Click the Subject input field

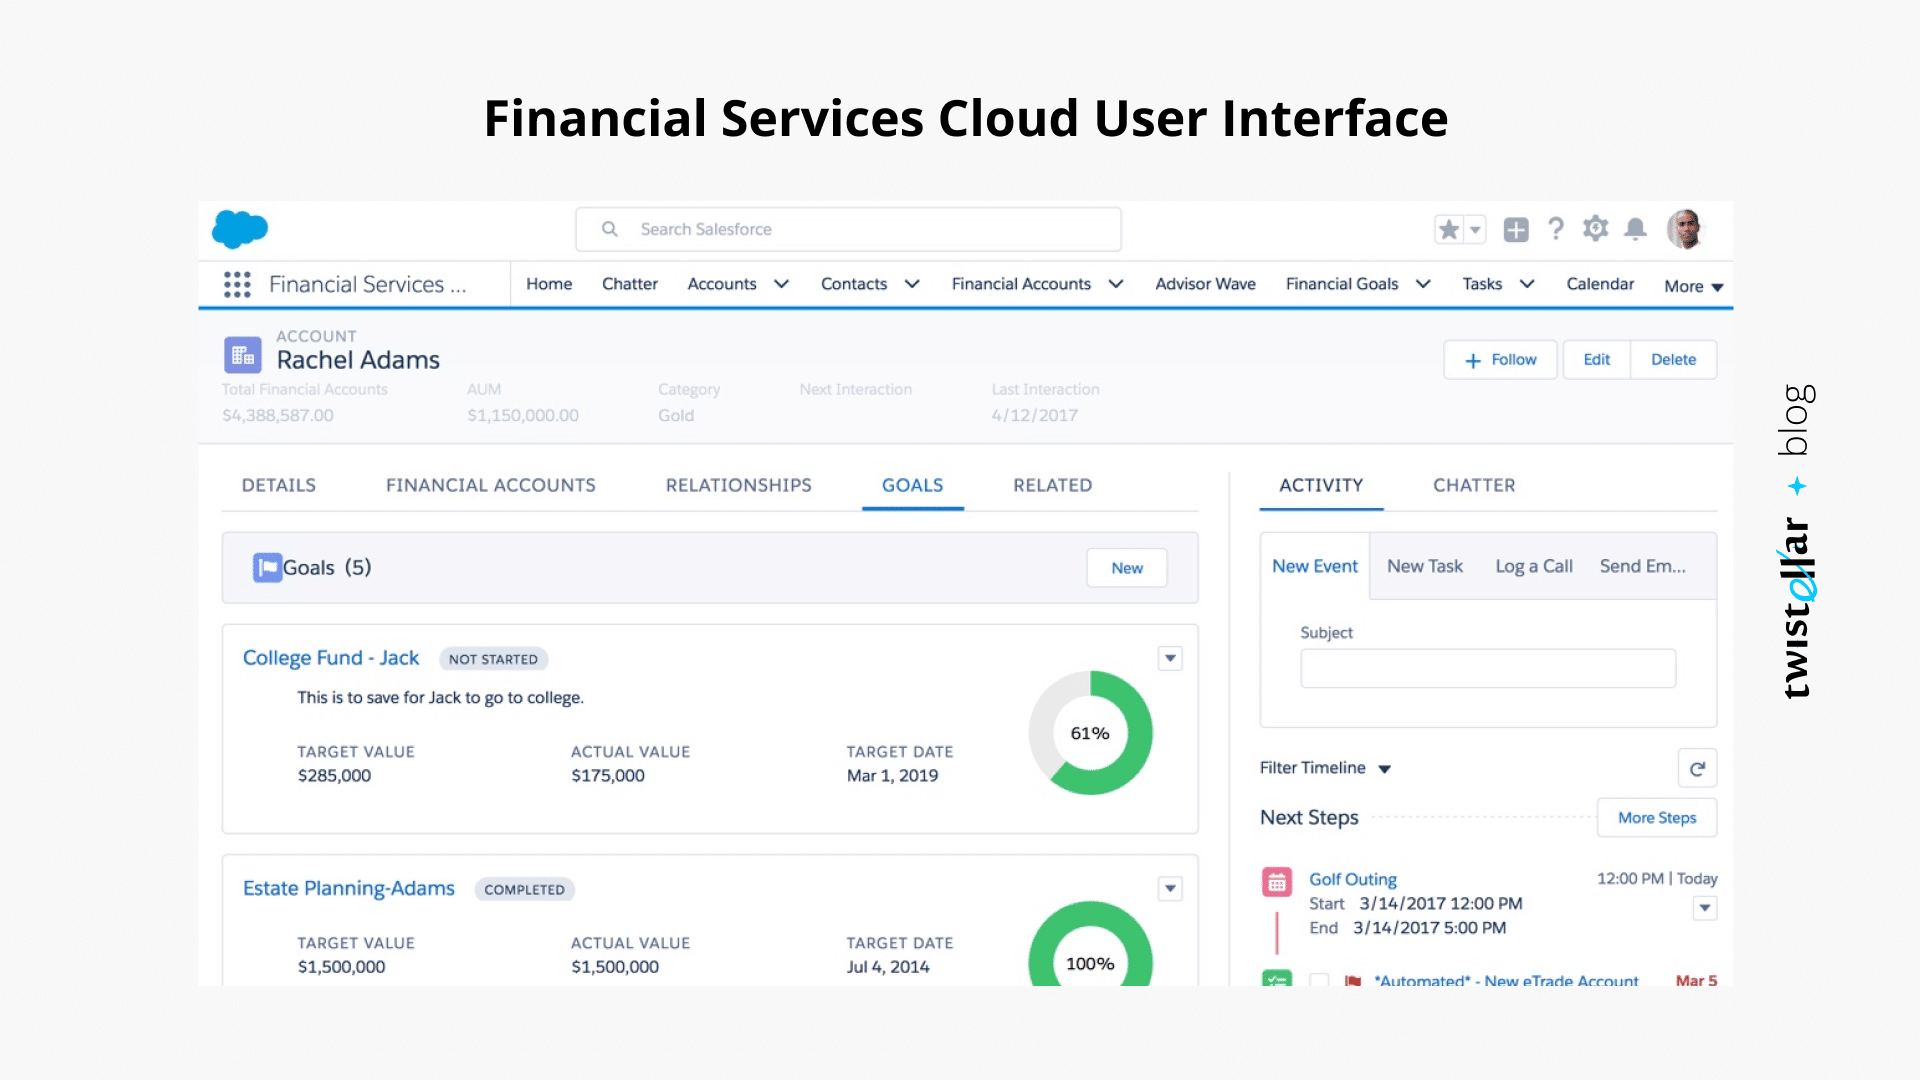pyautogui.click(x=1488, y=668)
